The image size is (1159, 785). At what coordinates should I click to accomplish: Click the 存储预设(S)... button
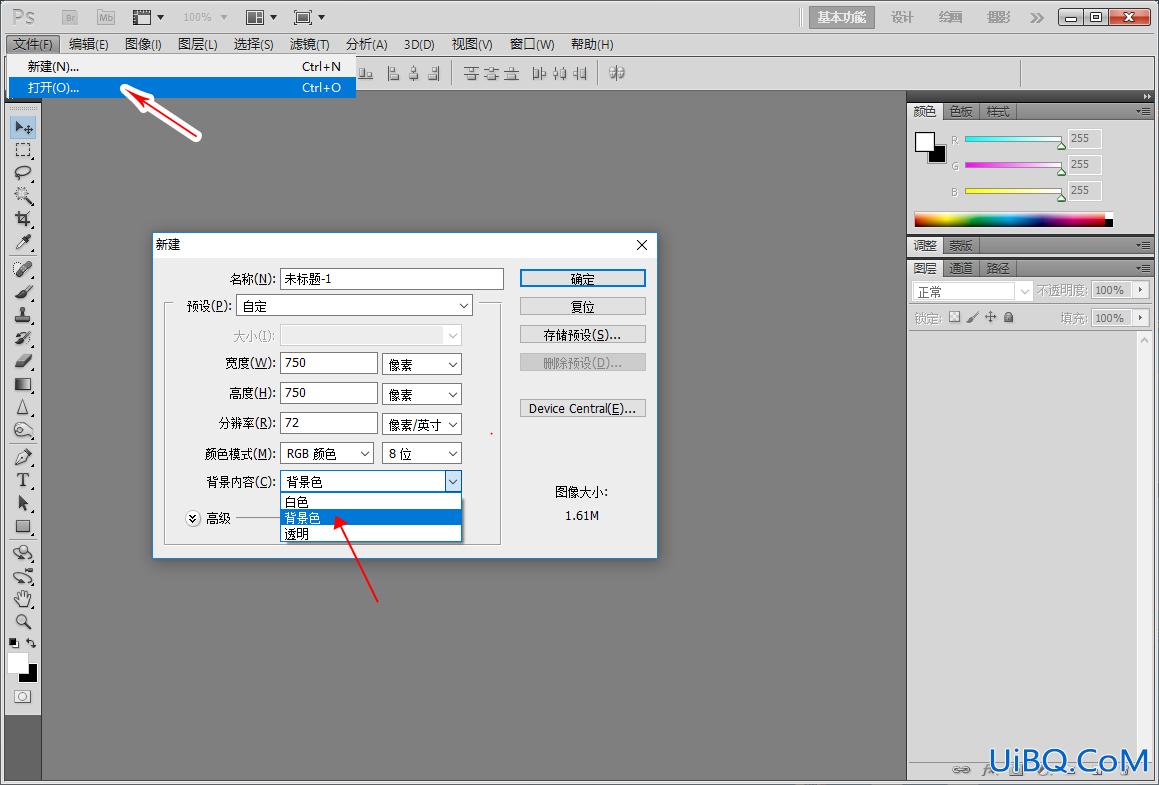coord(582,334)
